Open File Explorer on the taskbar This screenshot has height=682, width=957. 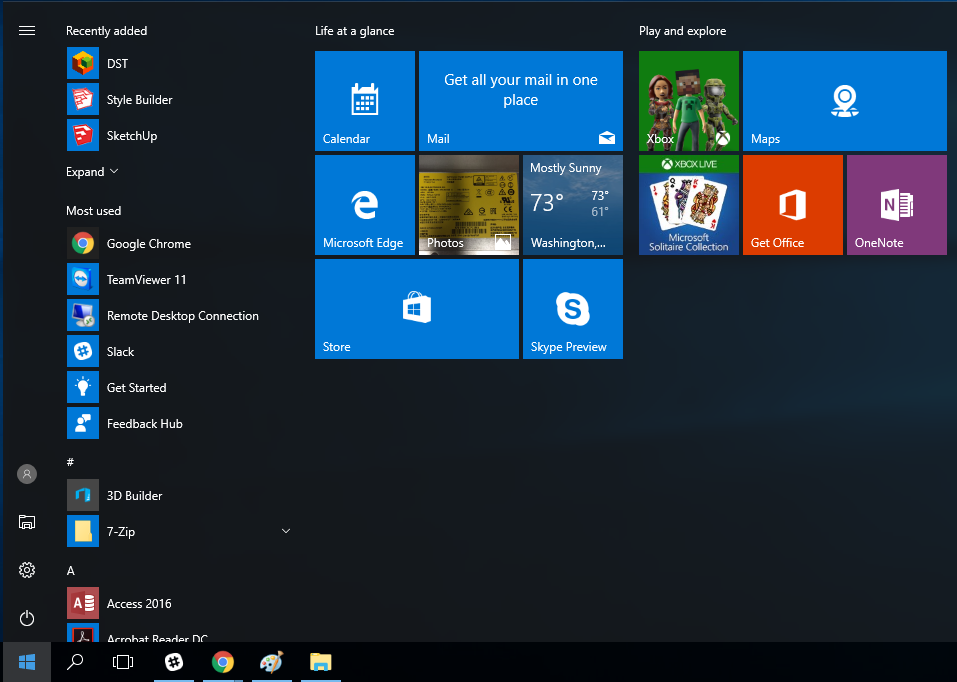[x=320, y=662]
